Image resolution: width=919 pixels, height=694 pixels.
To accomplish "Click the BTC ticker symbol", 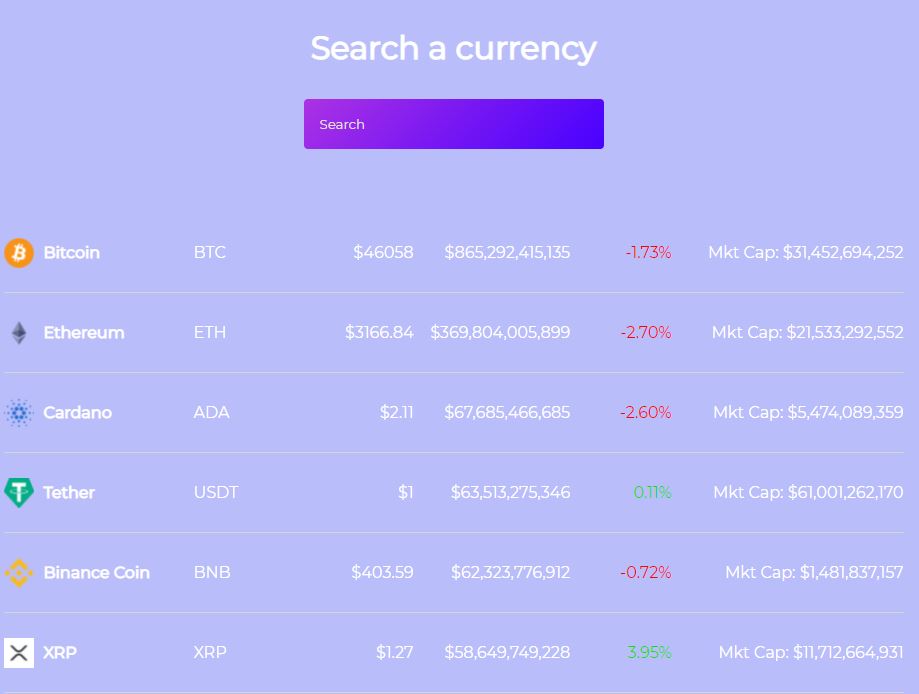I will pos(209,253).
